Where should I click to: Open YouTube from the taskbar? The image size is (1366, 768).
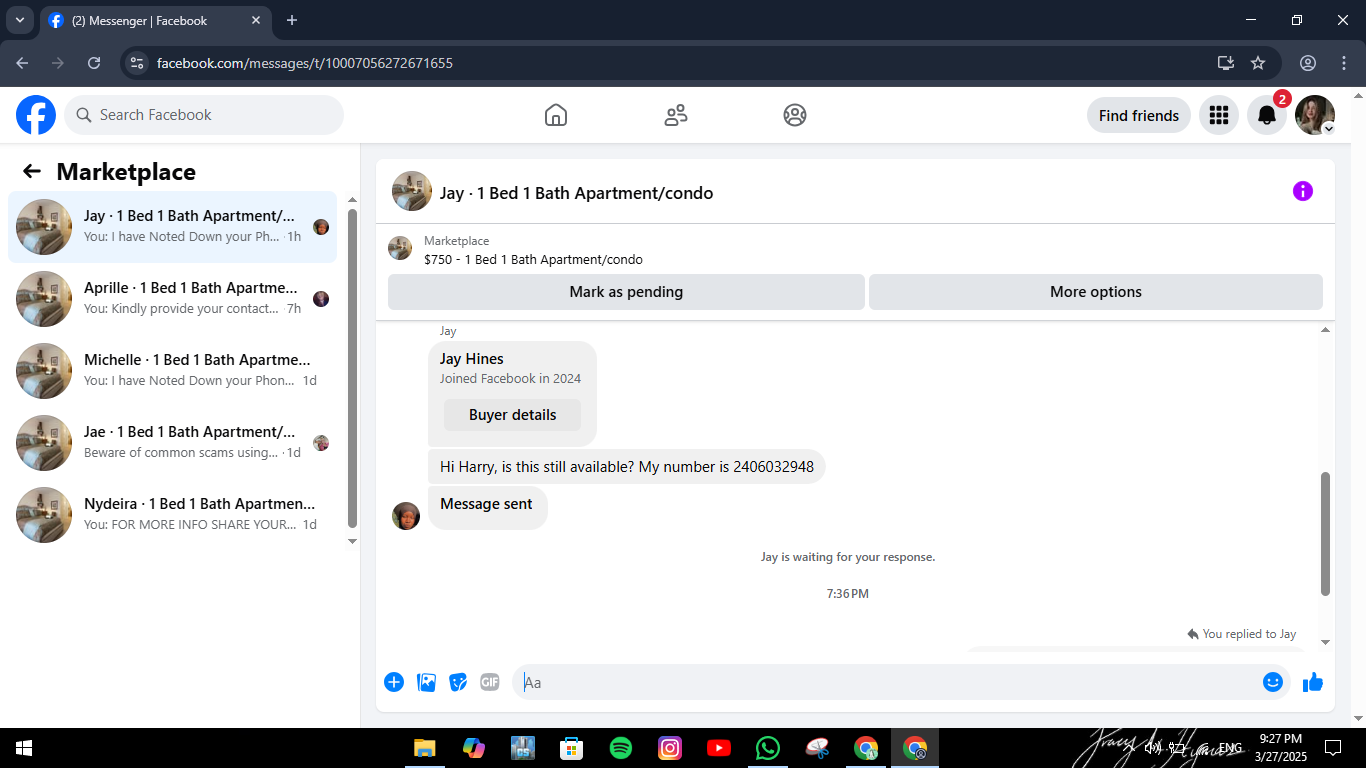719,748
